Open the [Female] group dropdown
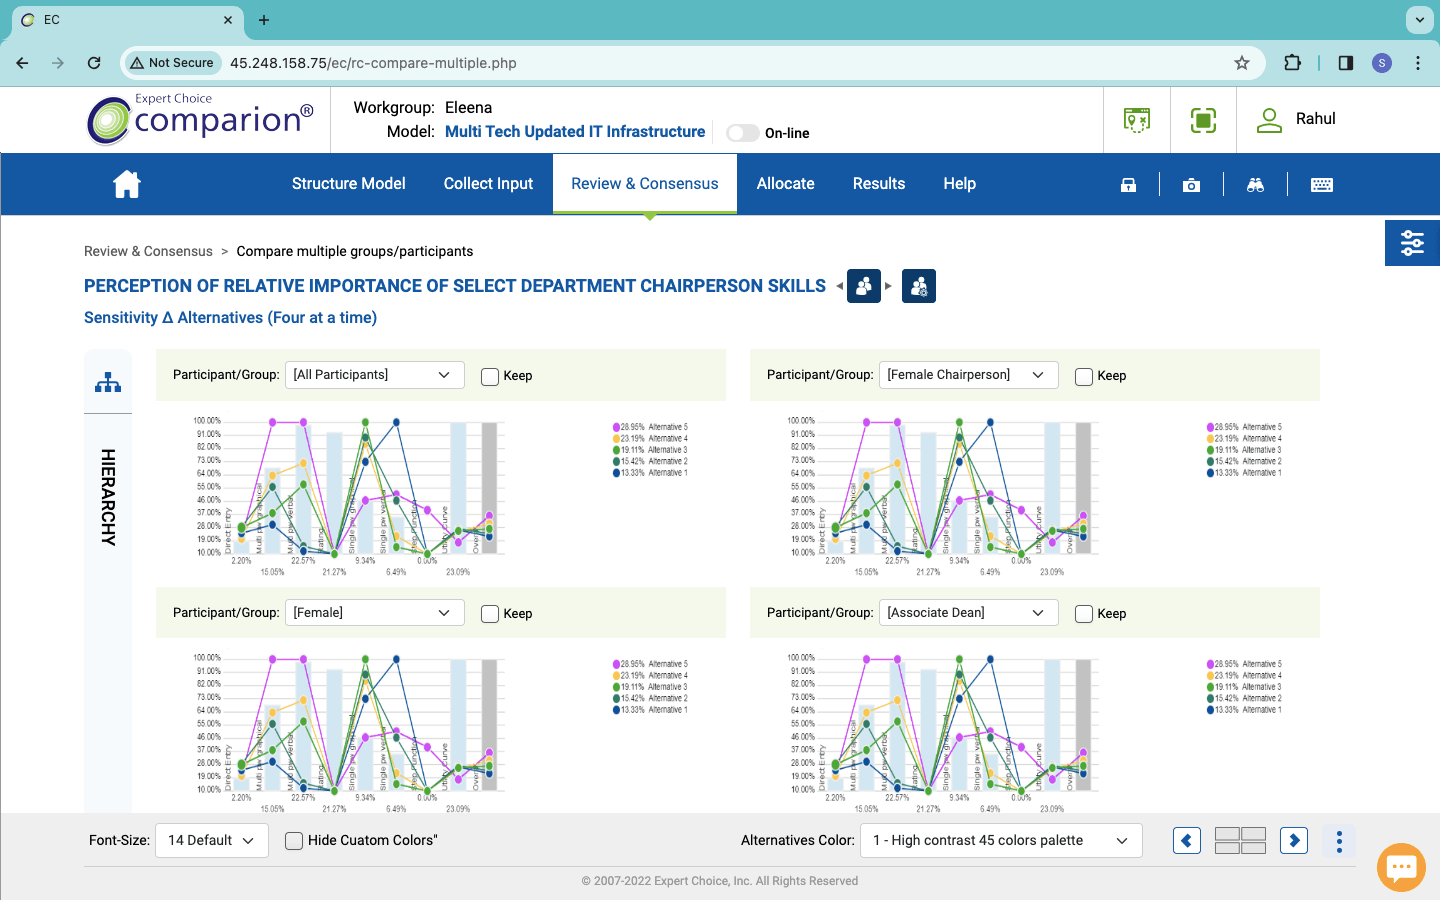1440x900 pixels. click(x=375, y=612)
